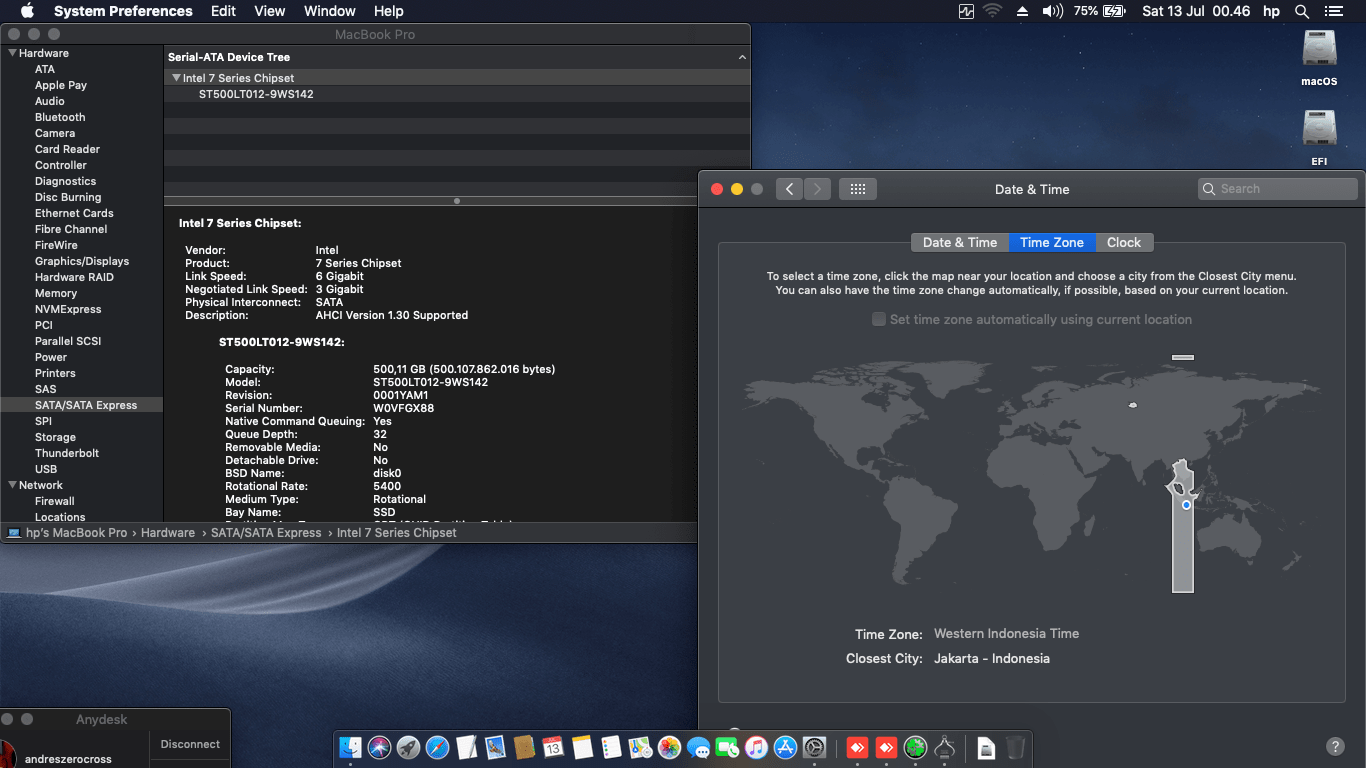Select Thunderbolt in the hardware list
This screenshot has width=1366, height=768.
tap(67, 453)
